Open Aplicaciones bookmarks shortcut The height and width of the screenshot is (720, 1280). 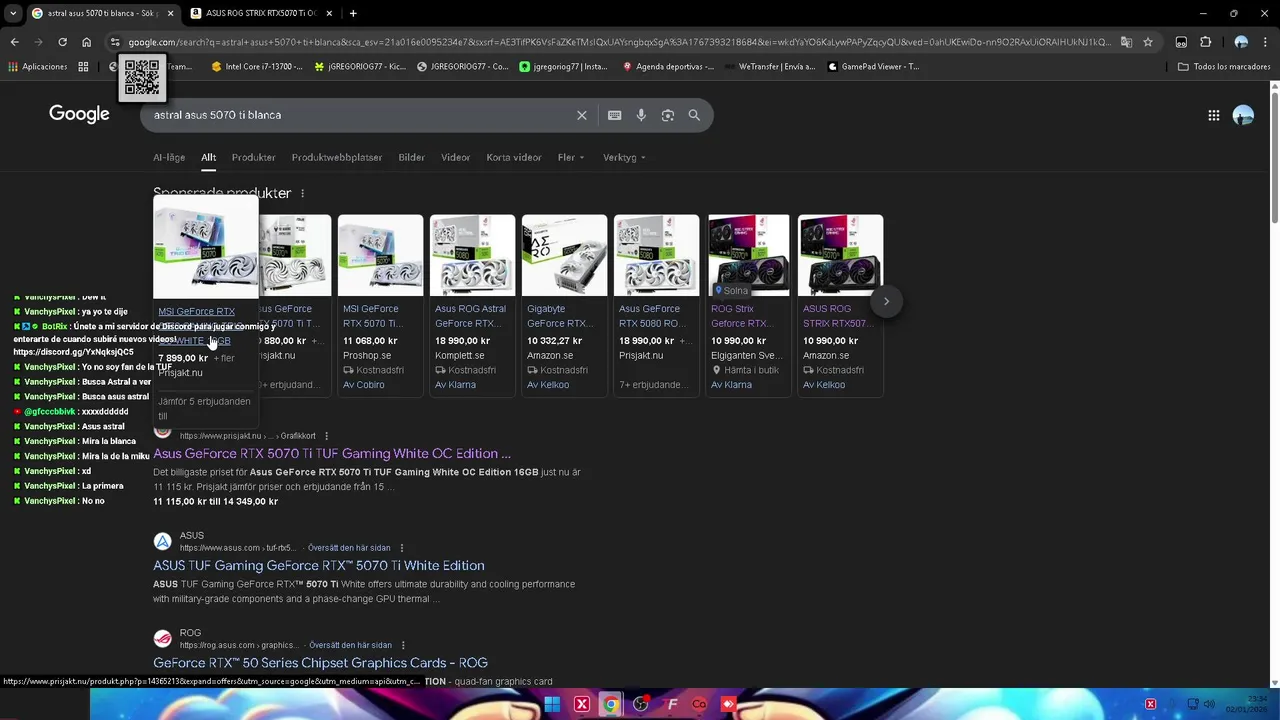coord(37,67)
